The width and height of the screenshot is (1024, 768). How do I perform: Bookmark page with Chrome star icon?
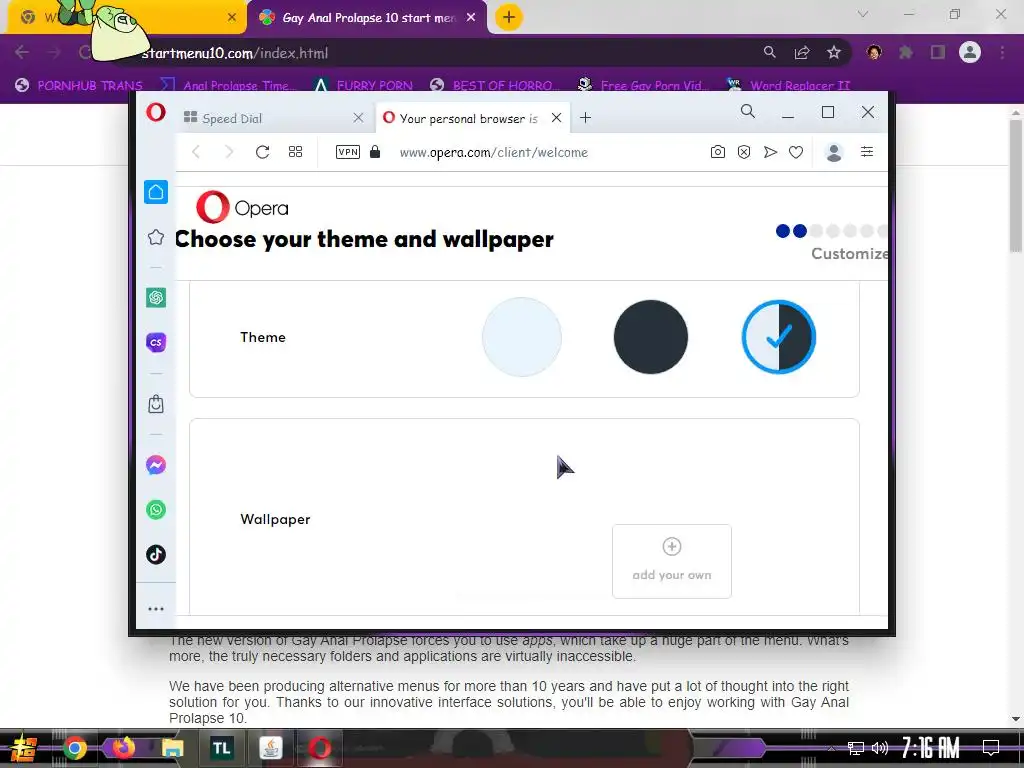(834, 52)
